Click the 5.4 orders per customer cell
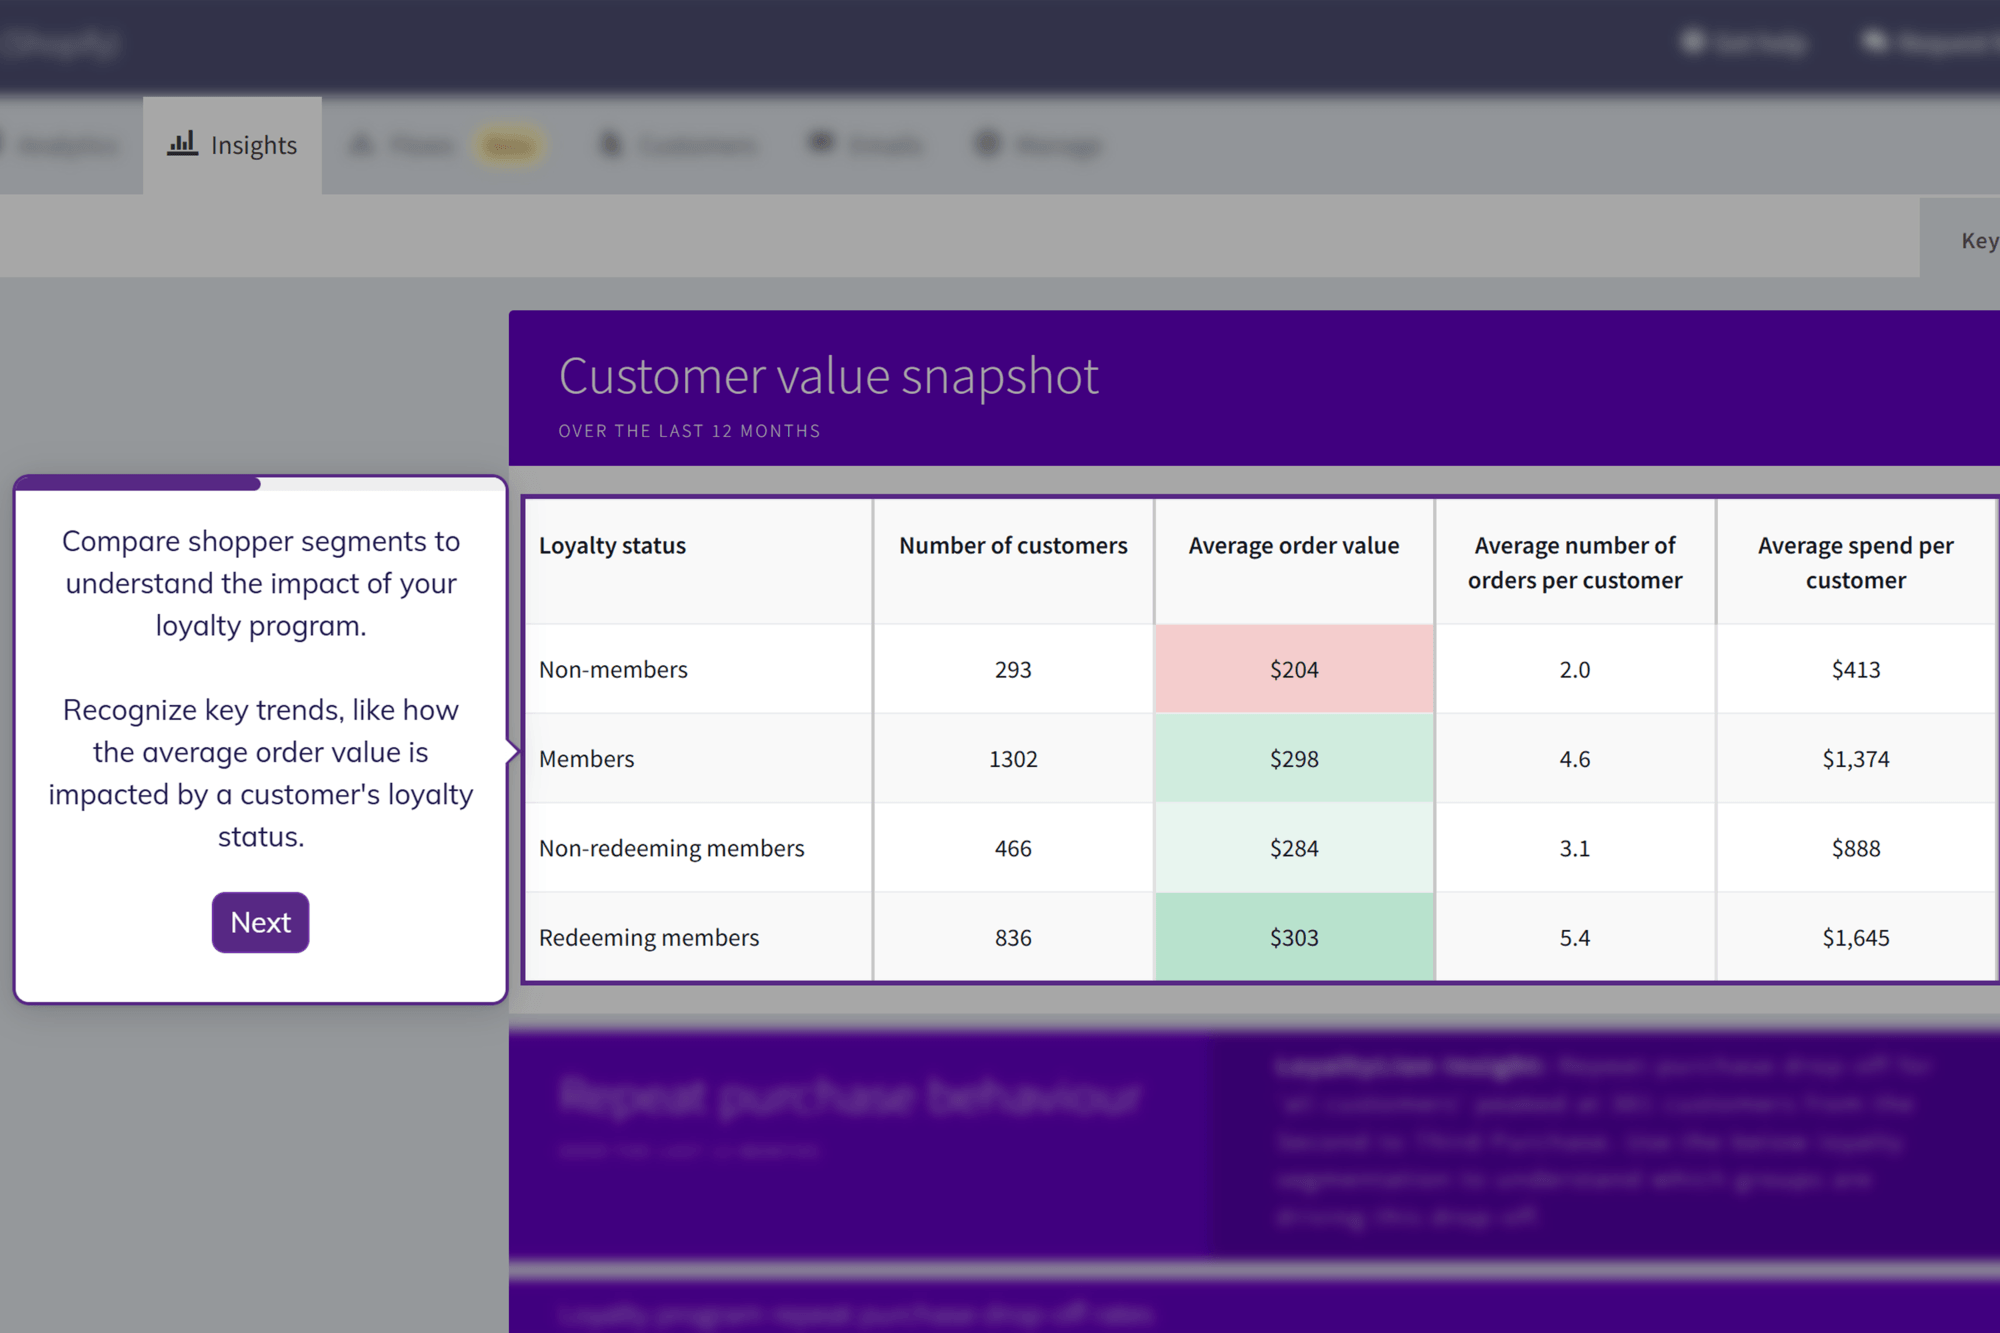Screen dimensions: 2000x1333 [1575, 937]
